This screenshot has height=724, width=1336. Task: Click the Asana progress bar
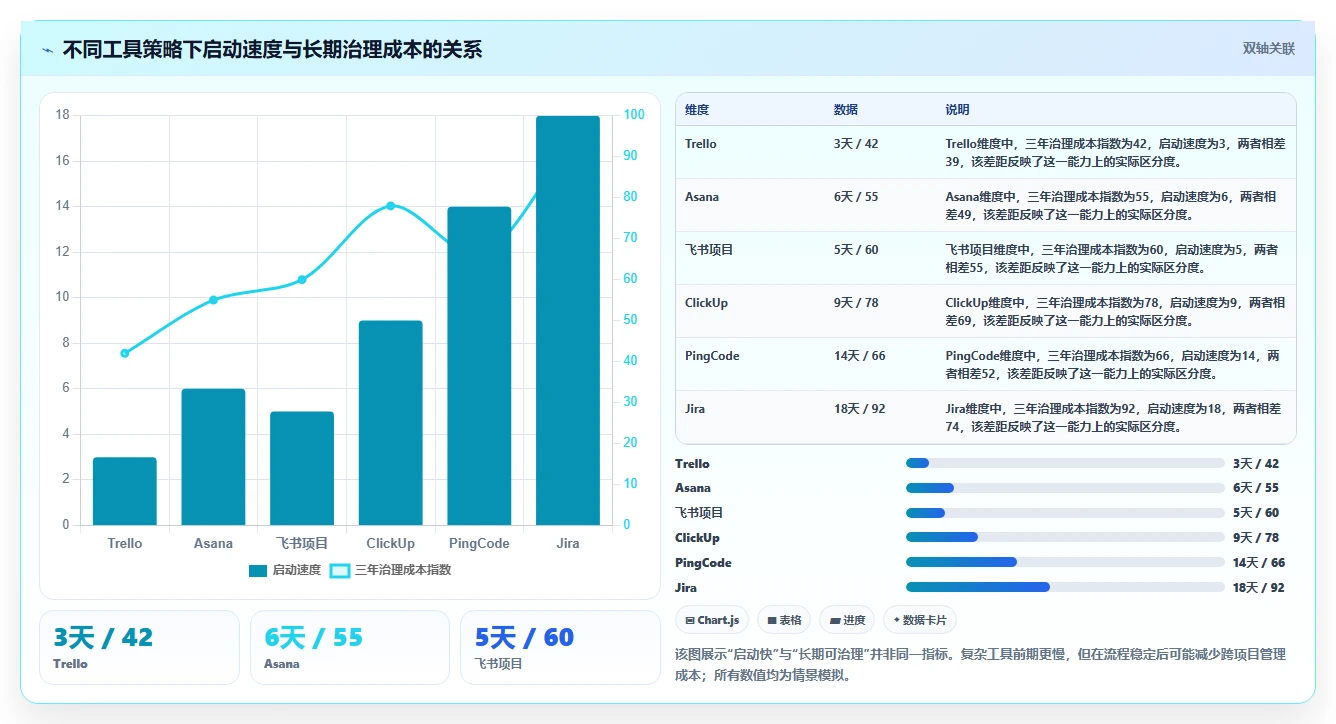[1065, 488]
